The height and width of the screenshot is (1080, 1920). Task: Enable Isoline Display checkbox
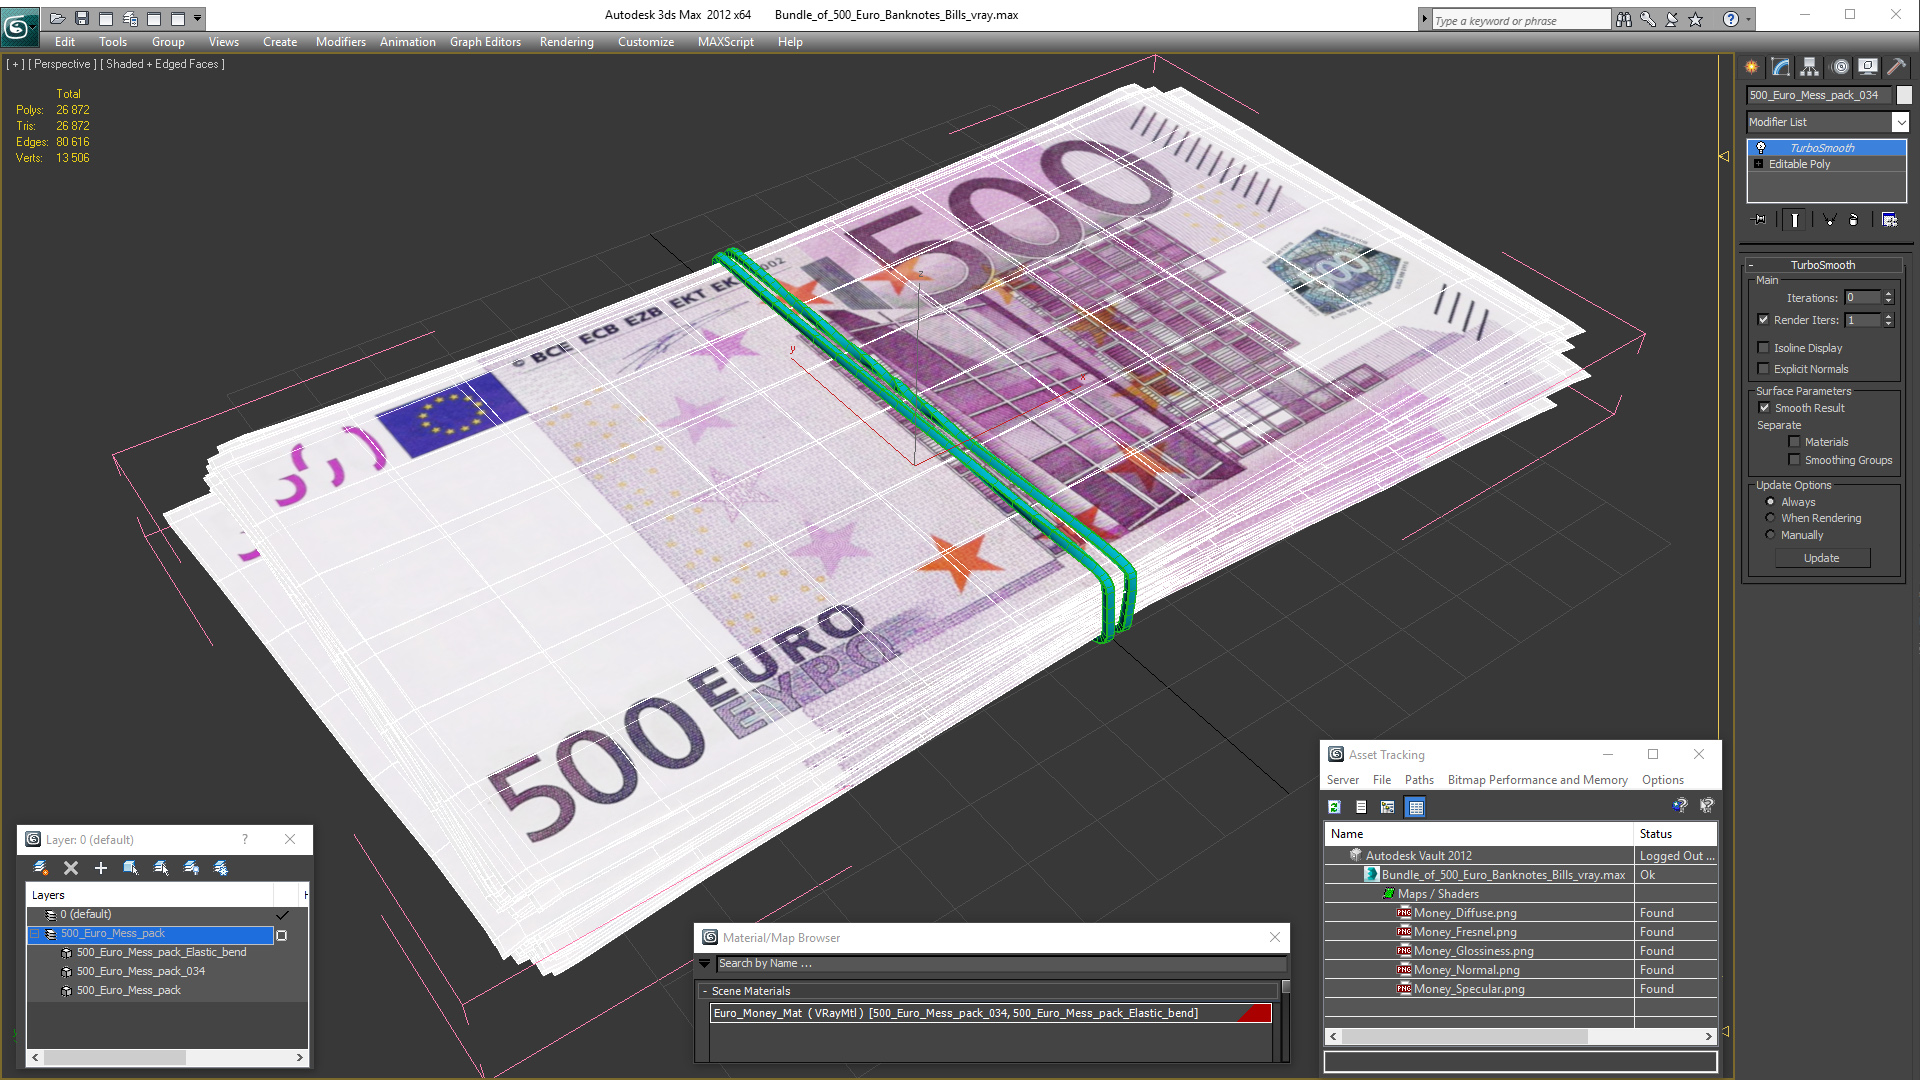point(1764,348)
